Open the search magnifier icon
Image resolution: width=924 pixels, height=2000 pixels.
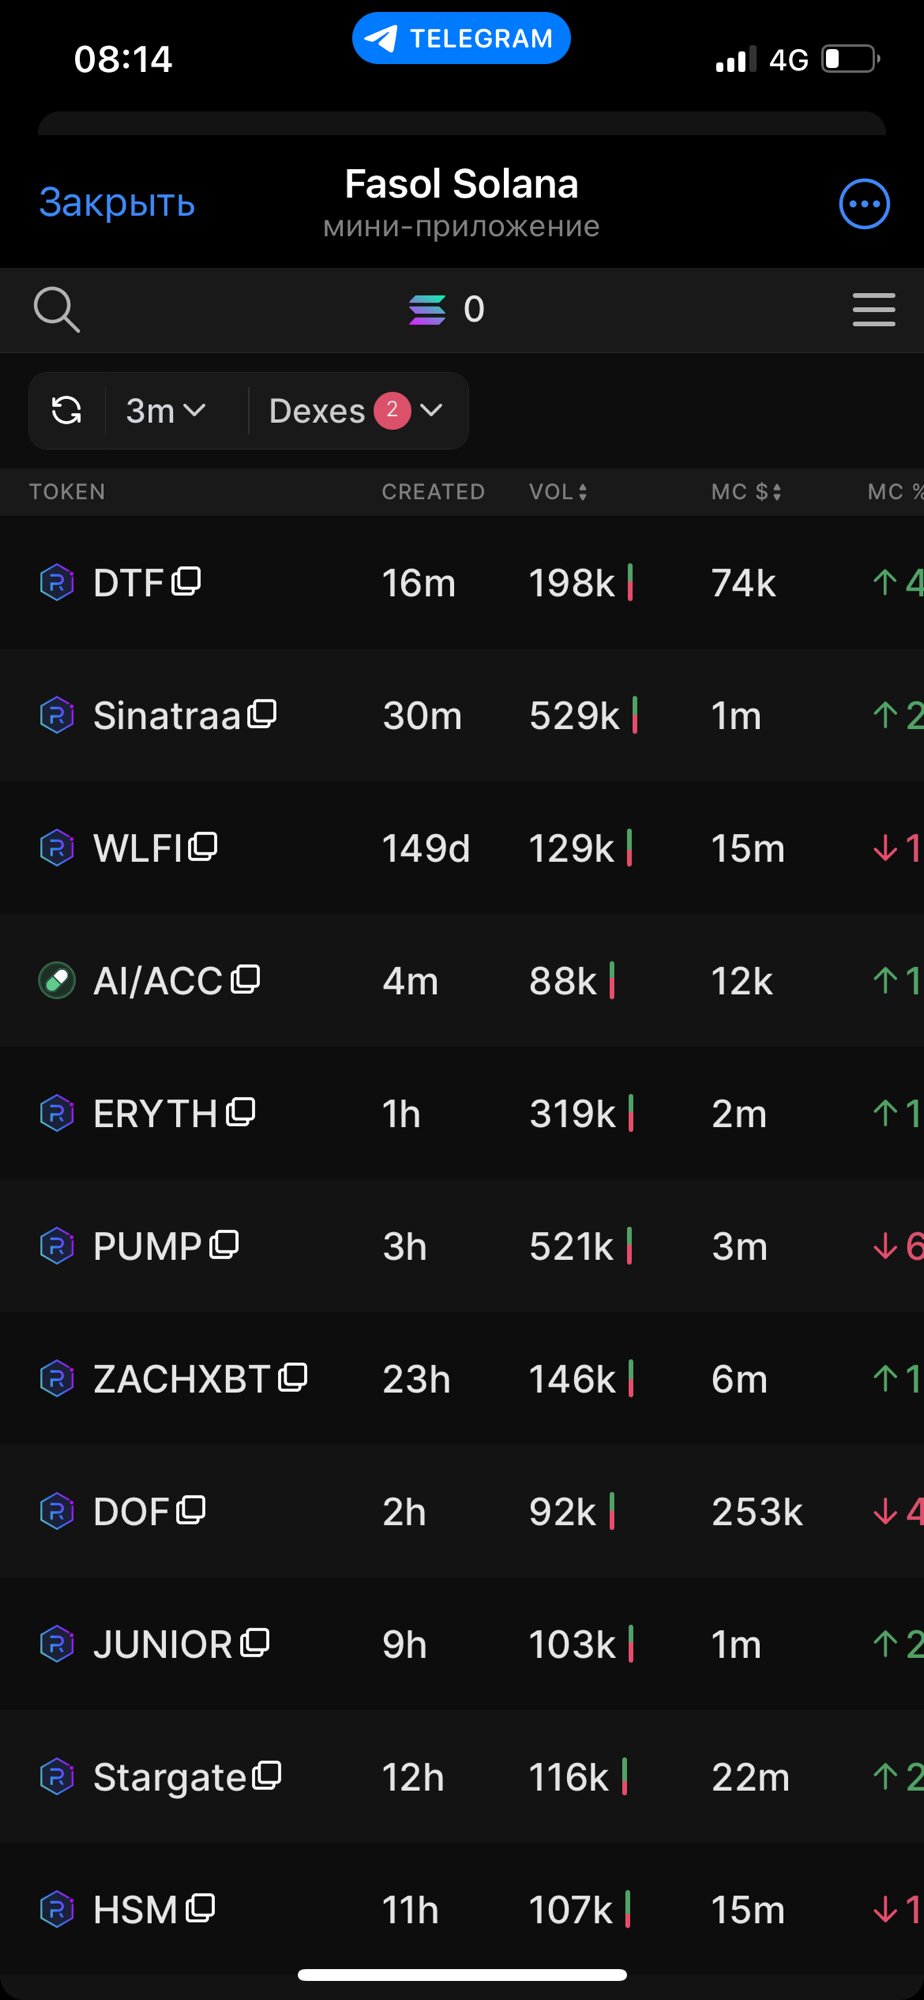pos(56,310)
